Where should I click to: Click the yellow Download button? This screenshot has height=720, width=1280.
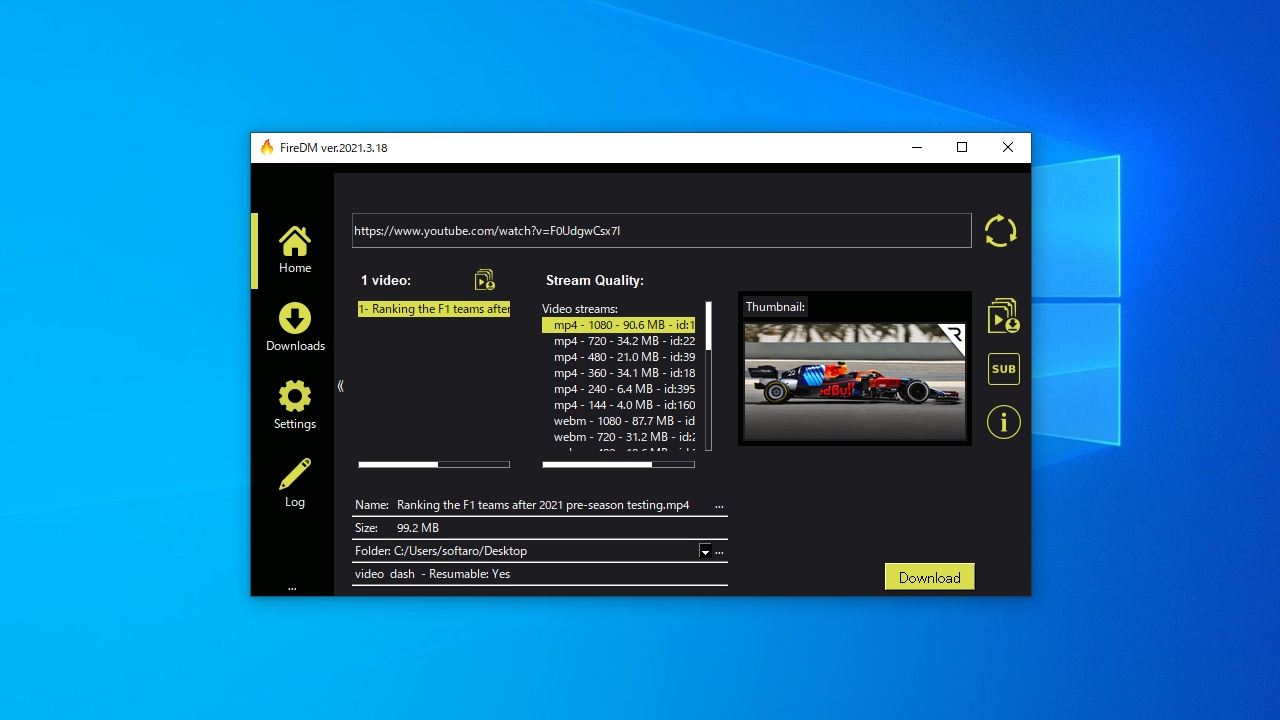929,577
